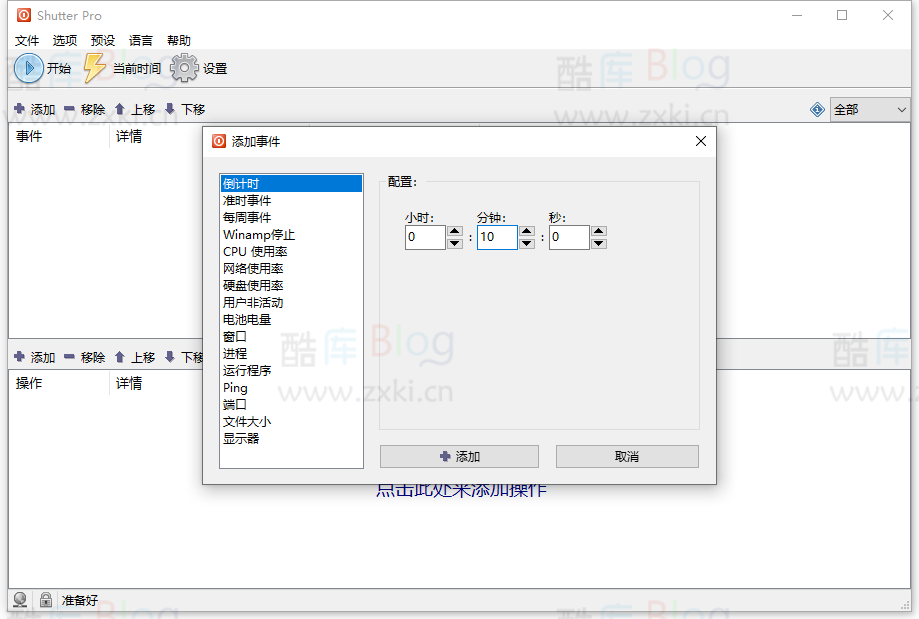
Task: Click the globe icon in the status bar
Action: (18, 599)
